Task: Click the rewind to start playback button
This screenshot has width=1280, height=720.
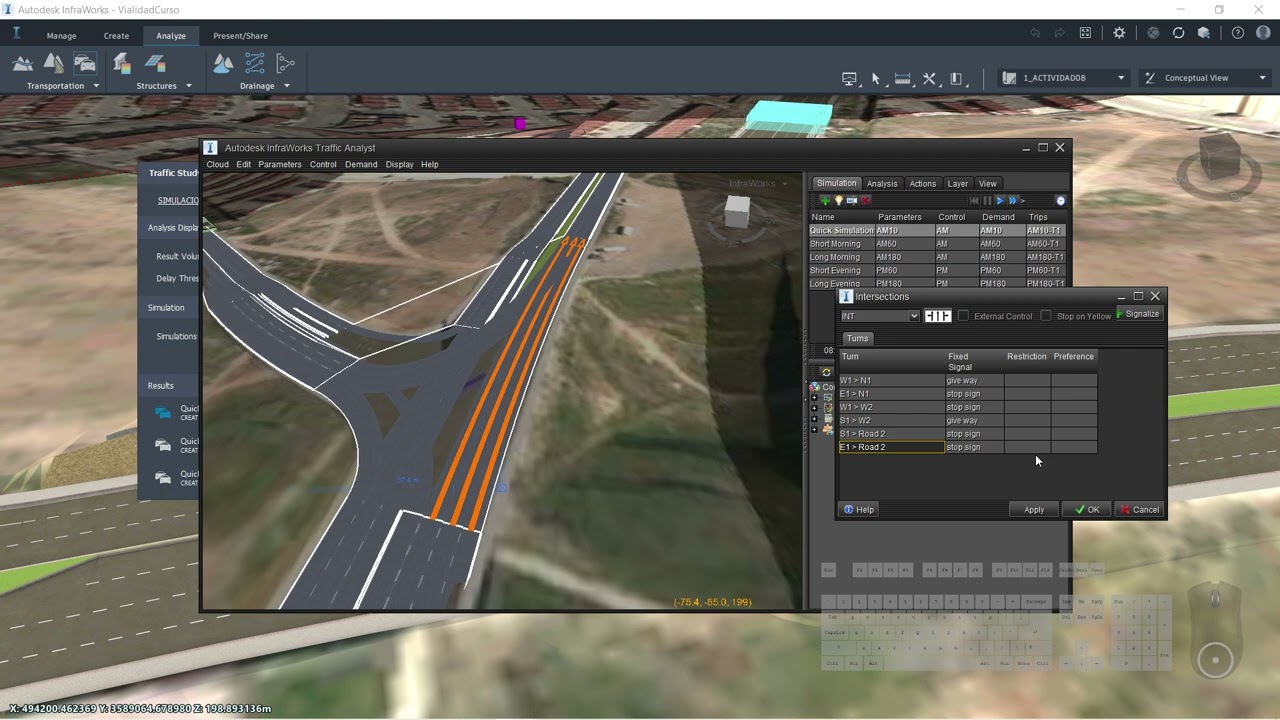Action: point(974,201)
